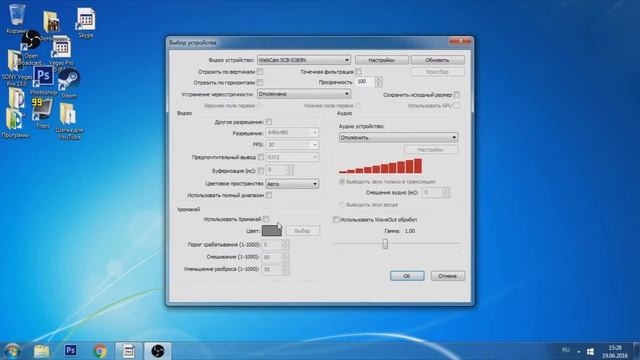This screenshot has height=360, width=640.
Task: Open the Windows Start menu
Action: (12, 351)
